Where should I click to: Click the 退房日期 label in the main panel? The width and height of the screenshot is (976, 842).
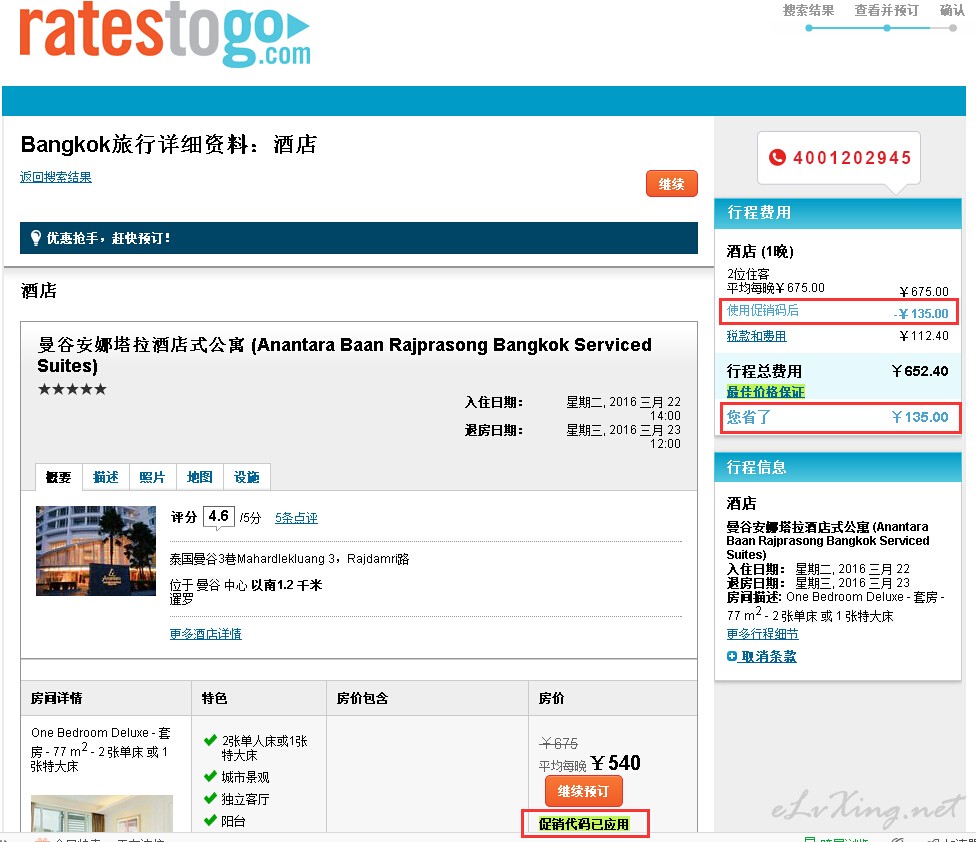click(494, 431)
